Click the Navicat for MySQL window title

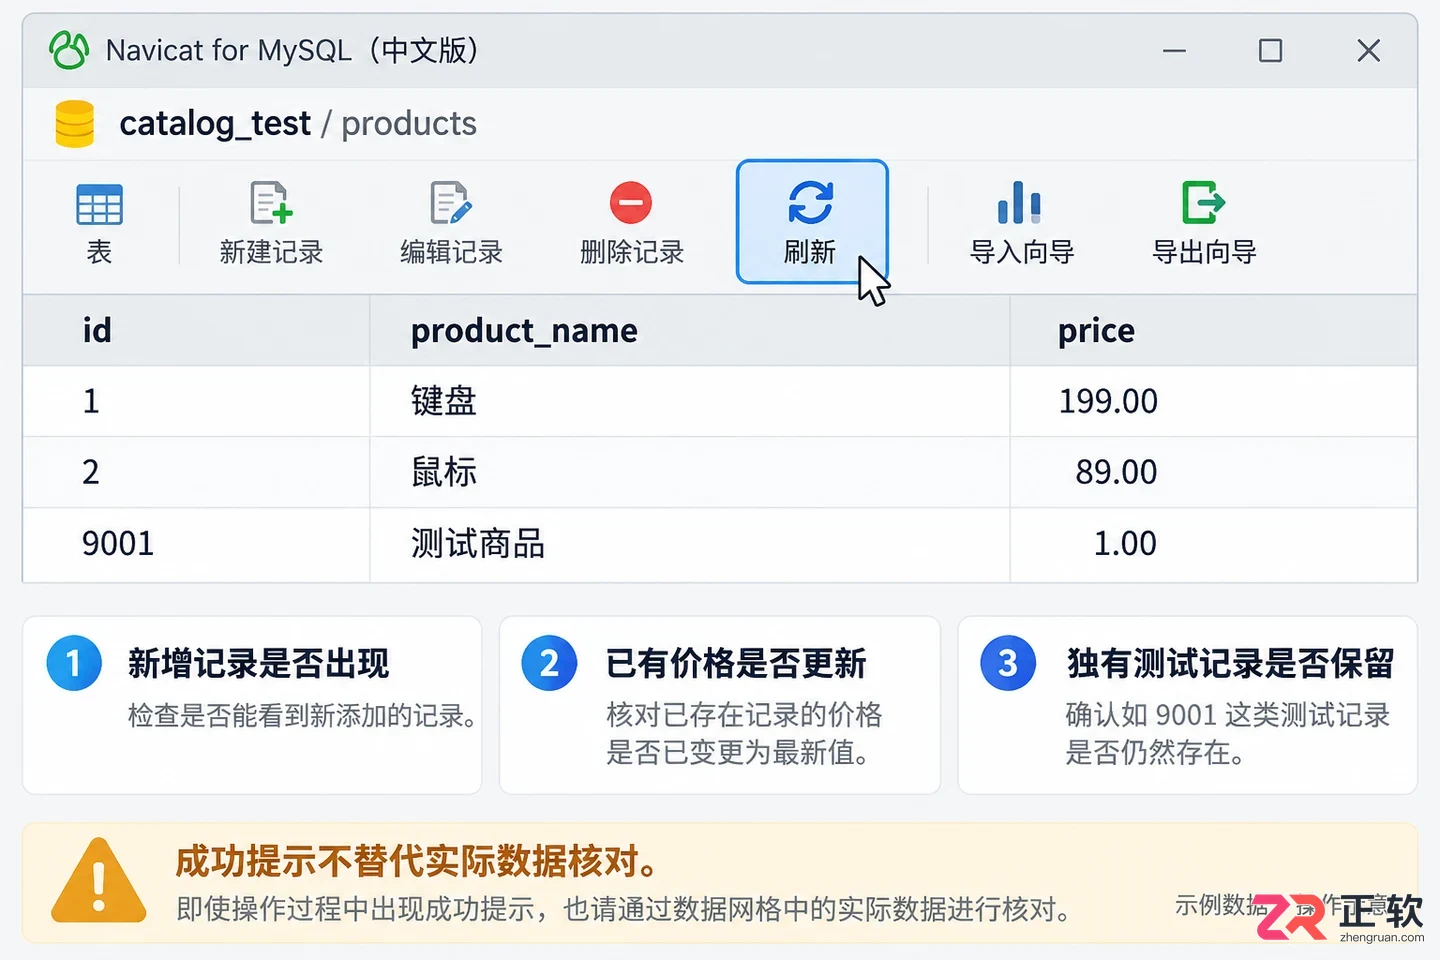point(292,50)
